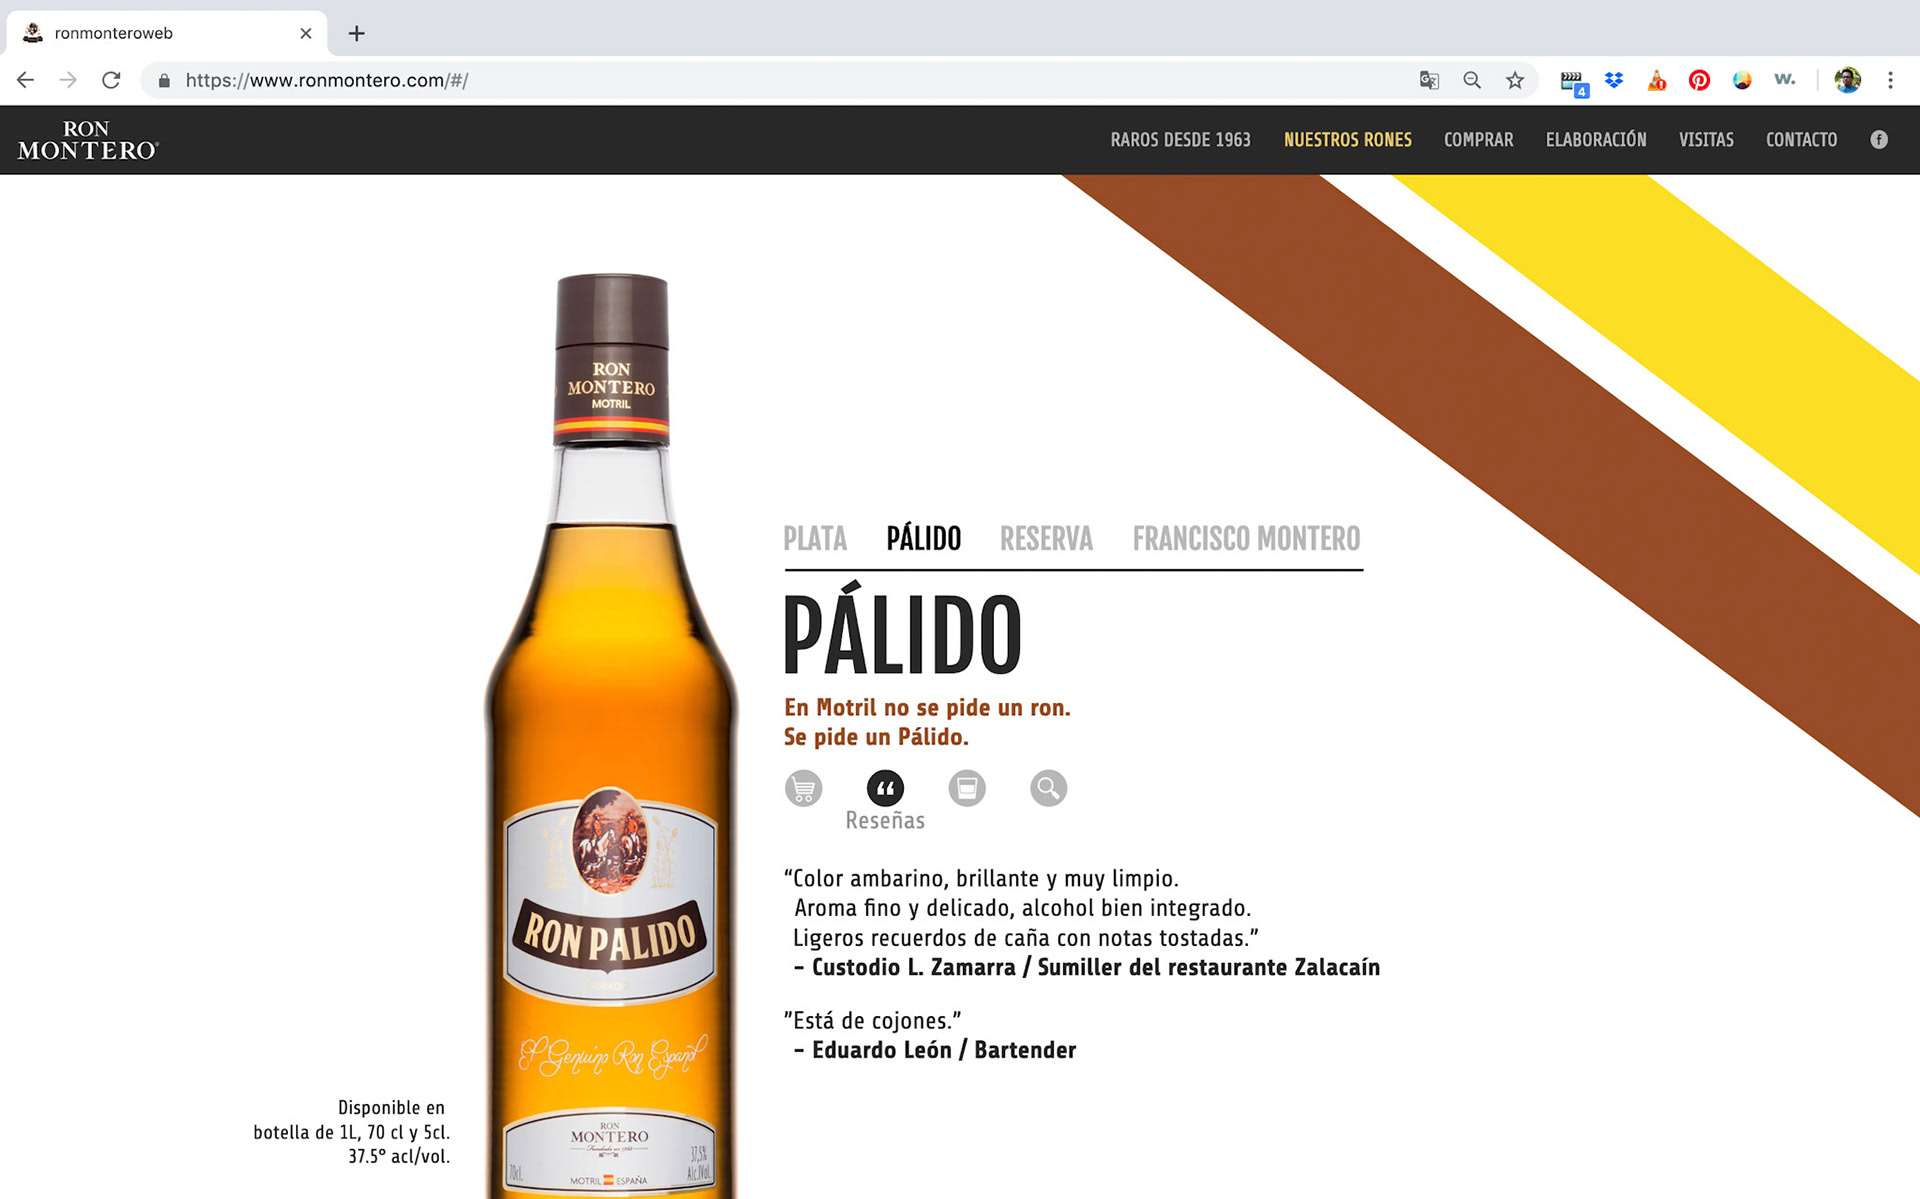Click the Google Translate icon in address bar

[1429, 80]
